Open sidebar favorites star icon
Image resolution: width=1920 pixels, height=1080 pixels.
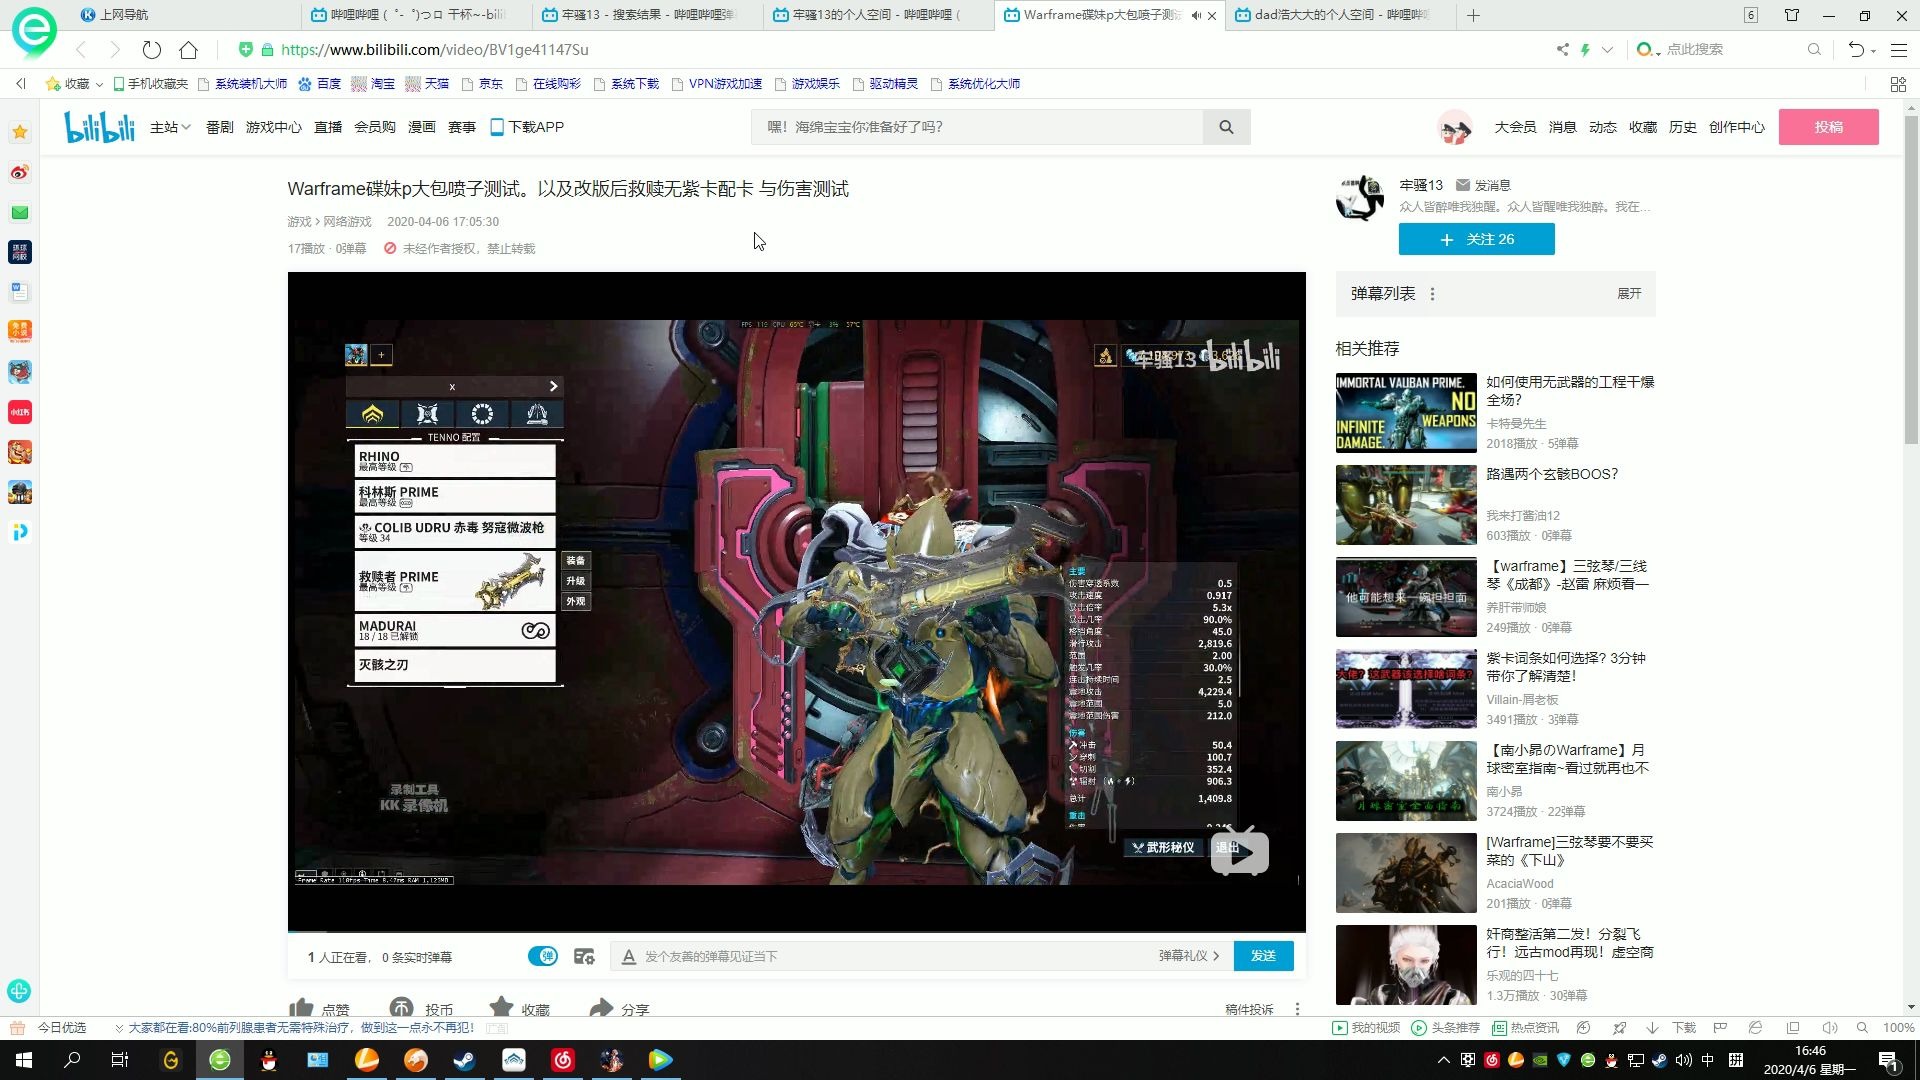pyautogui.click(x=19, y=132)
